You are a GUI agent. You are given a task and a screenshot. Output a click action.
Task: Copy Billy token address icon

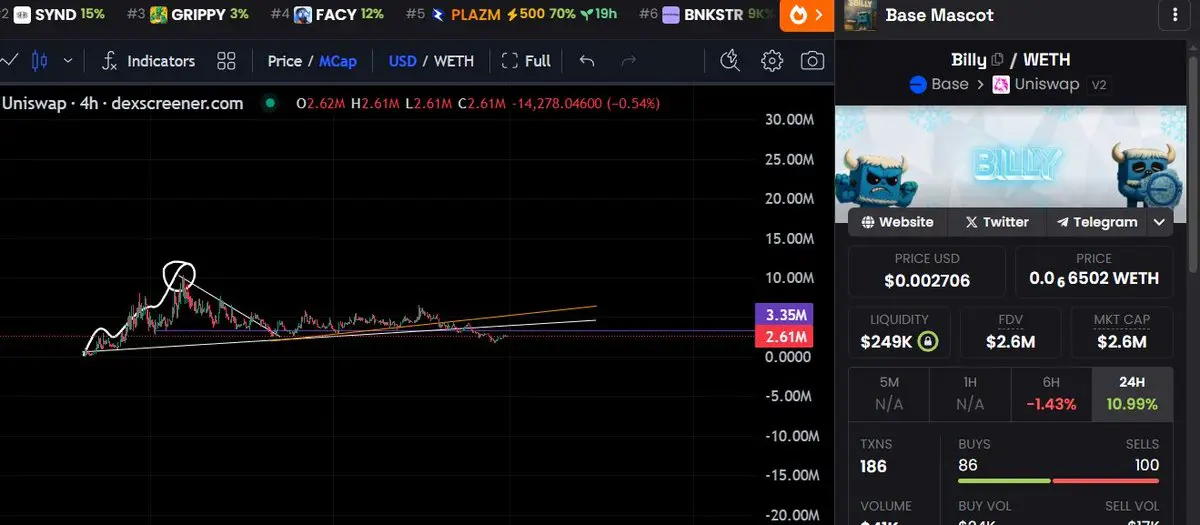coord(997,60)
